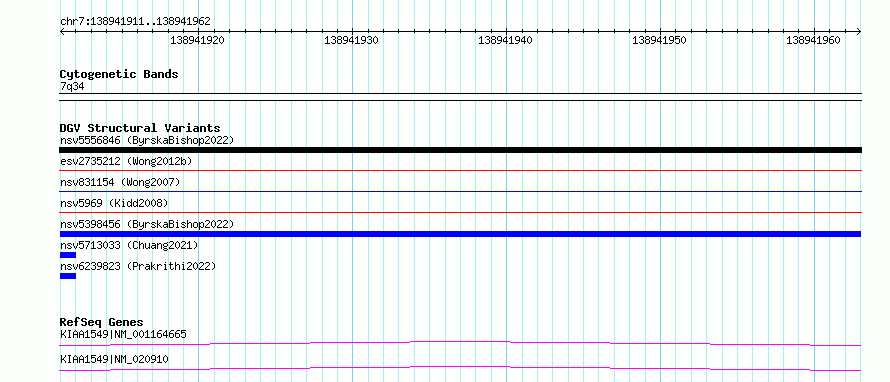The width and height of the screenshot is (890, 382).
Task: Click the right arrow end of the ruler
Action: [859, 31]
